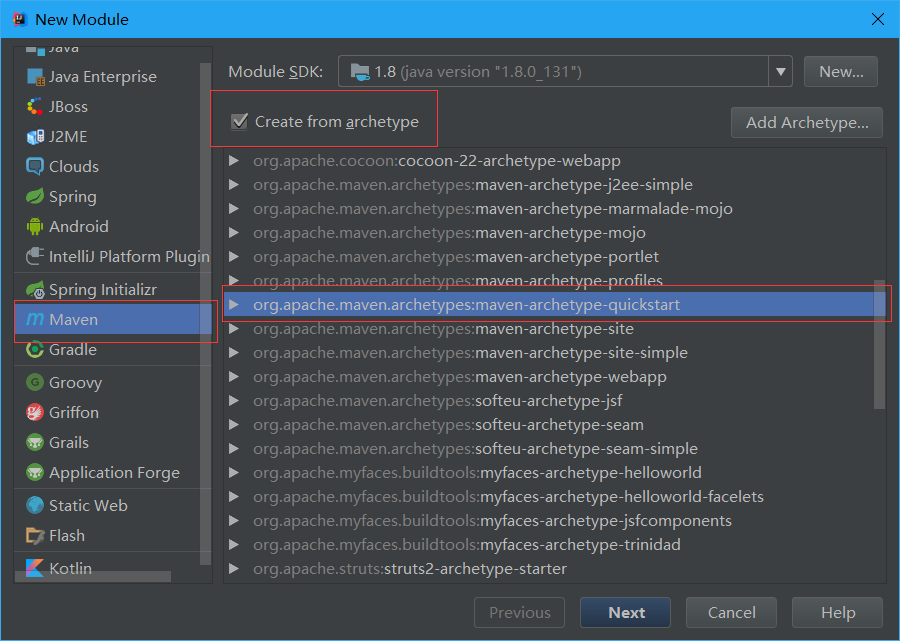The width and height of the screenshot is (900, 641).
Task: Click the Flash folder icon
Action: [35, 535]
